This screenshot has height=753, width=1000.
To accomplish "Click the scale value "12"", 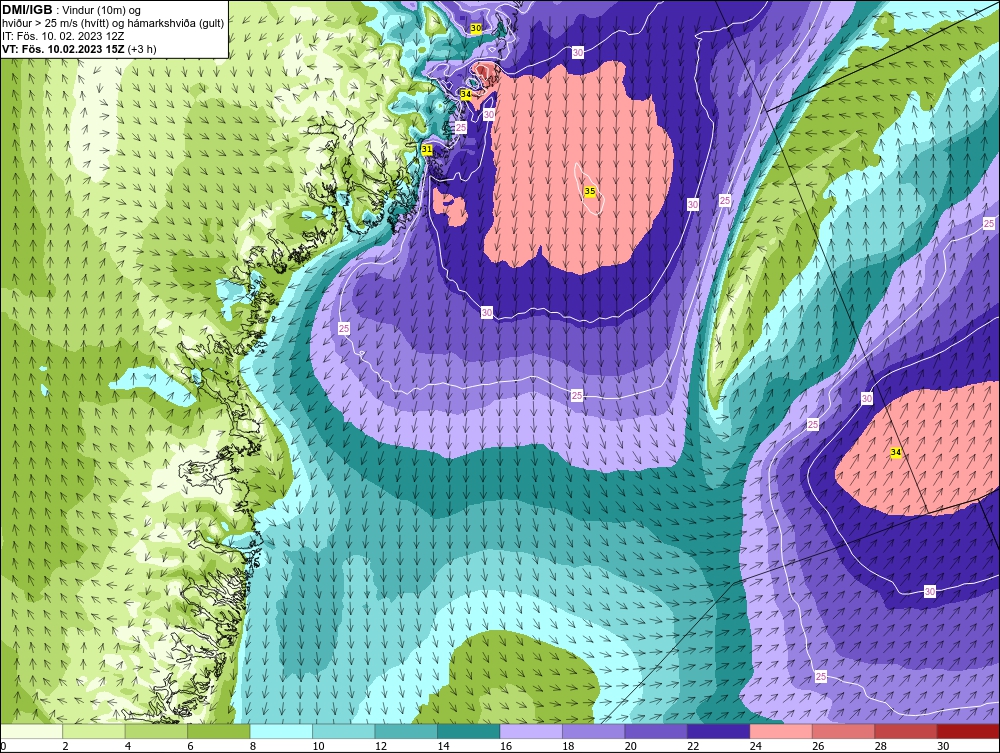I will point(381,746).
